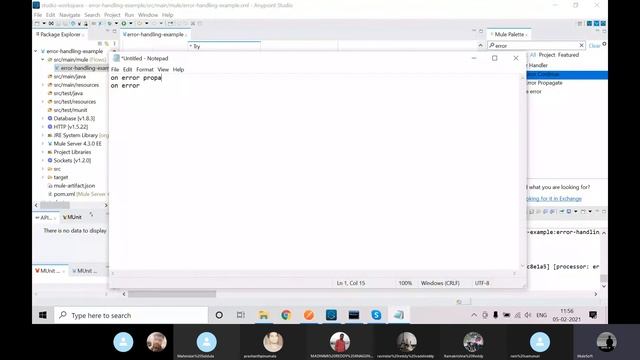Click 'Windows (CRLF)' in Notepad status bar
640x360 pixels.
click(440, 283)
